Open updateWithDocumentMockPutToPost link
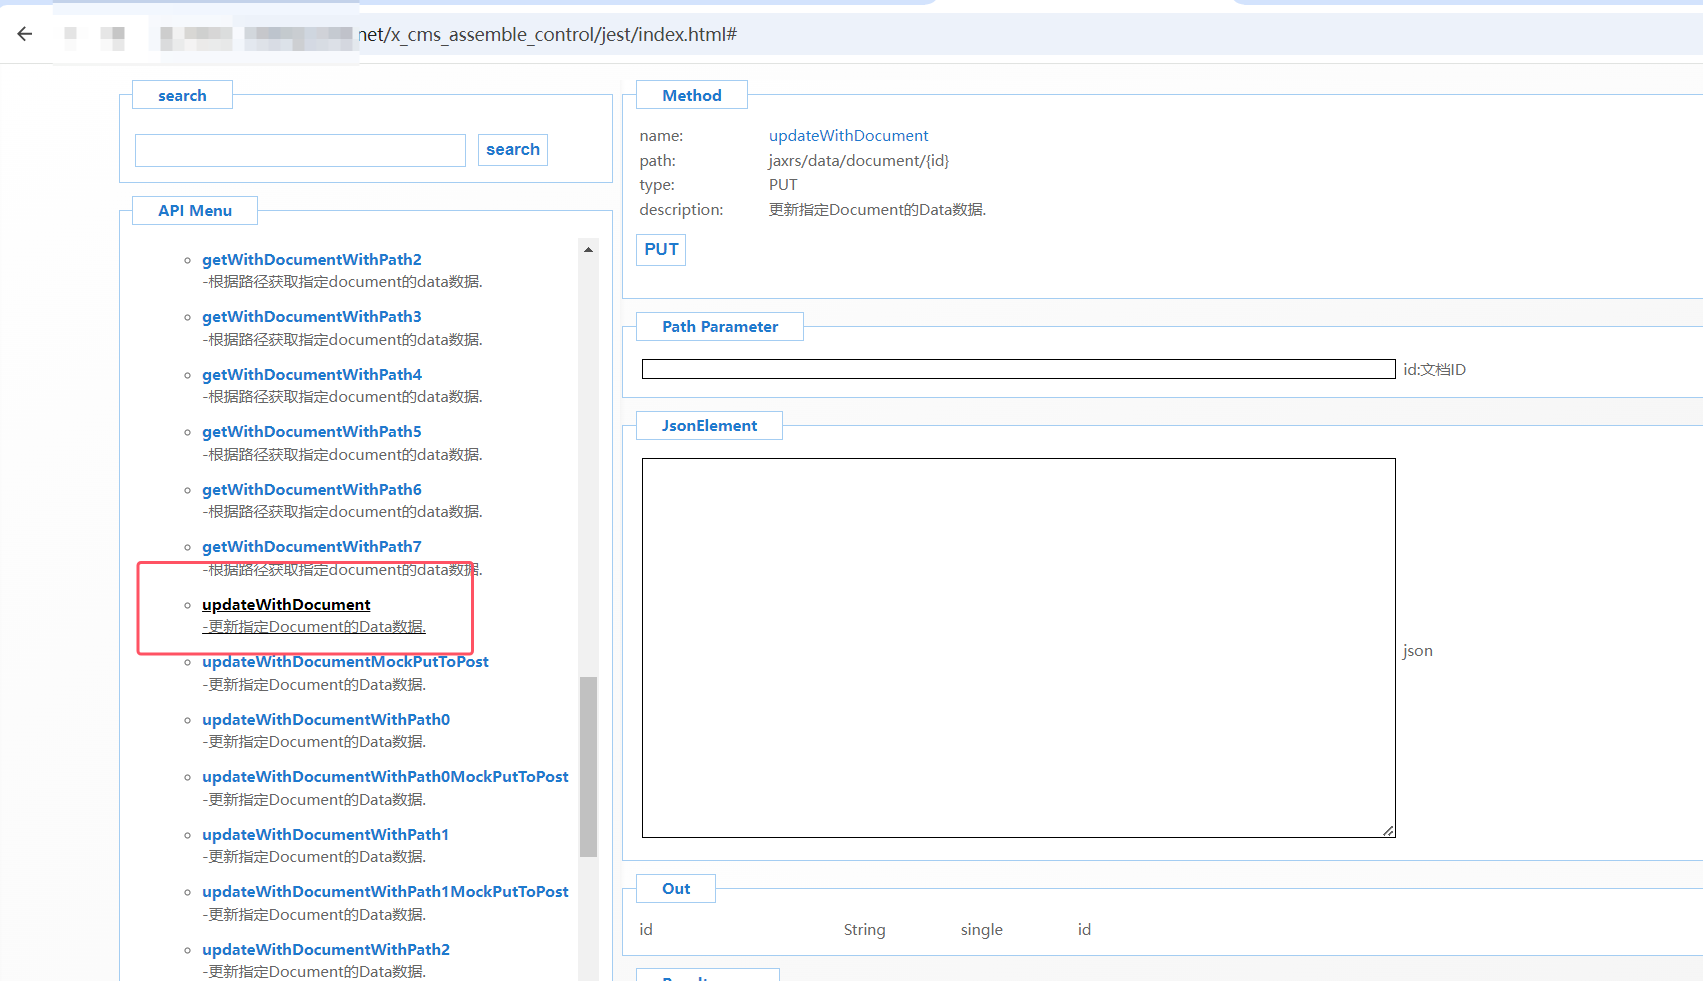1703x981 pixels. point(345,662)
